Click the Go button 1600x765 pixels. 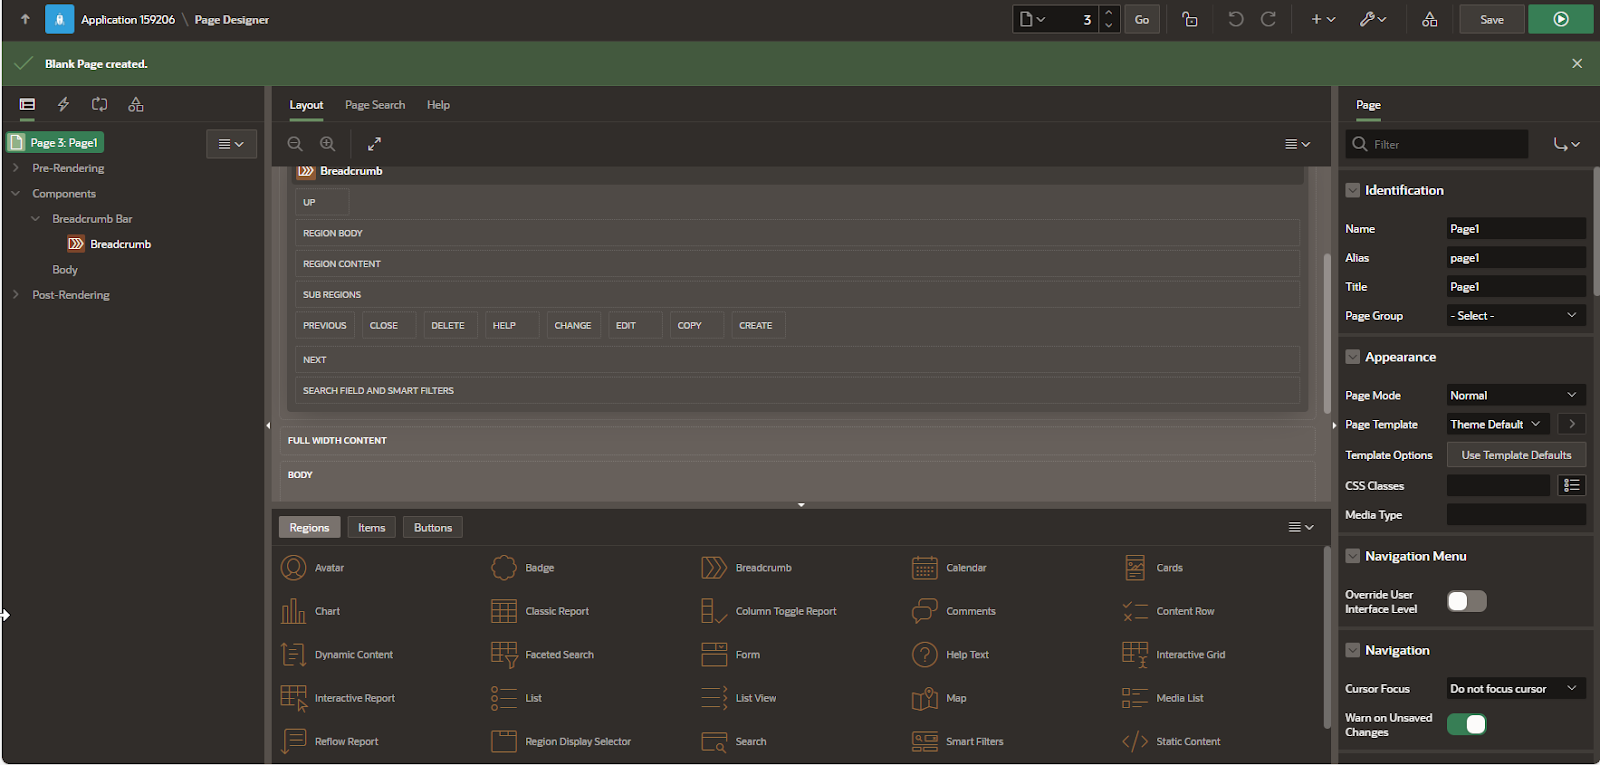pos(1142,19)
